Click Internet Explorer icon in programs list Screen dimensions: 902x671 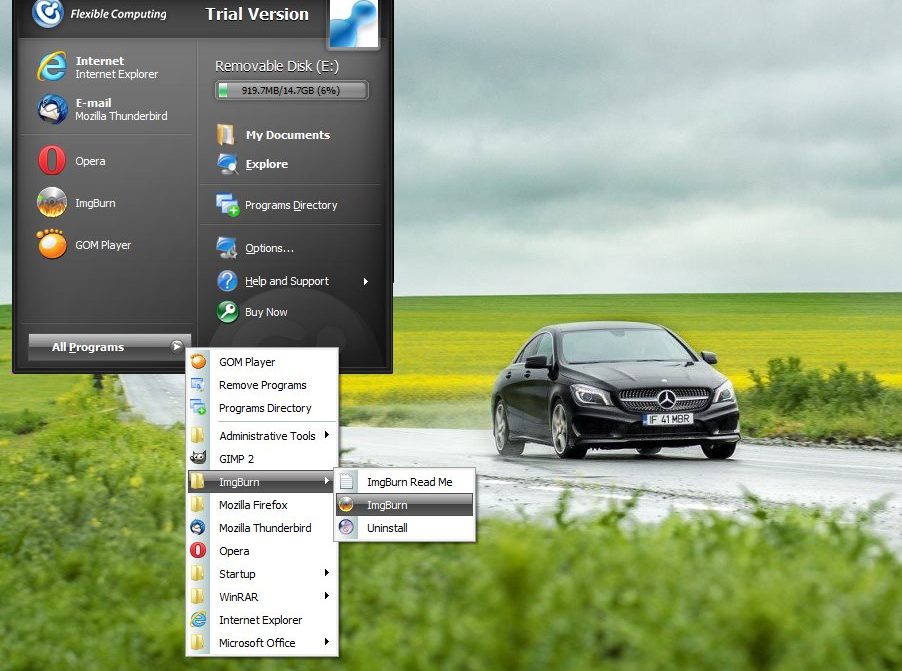coord(198,619)
